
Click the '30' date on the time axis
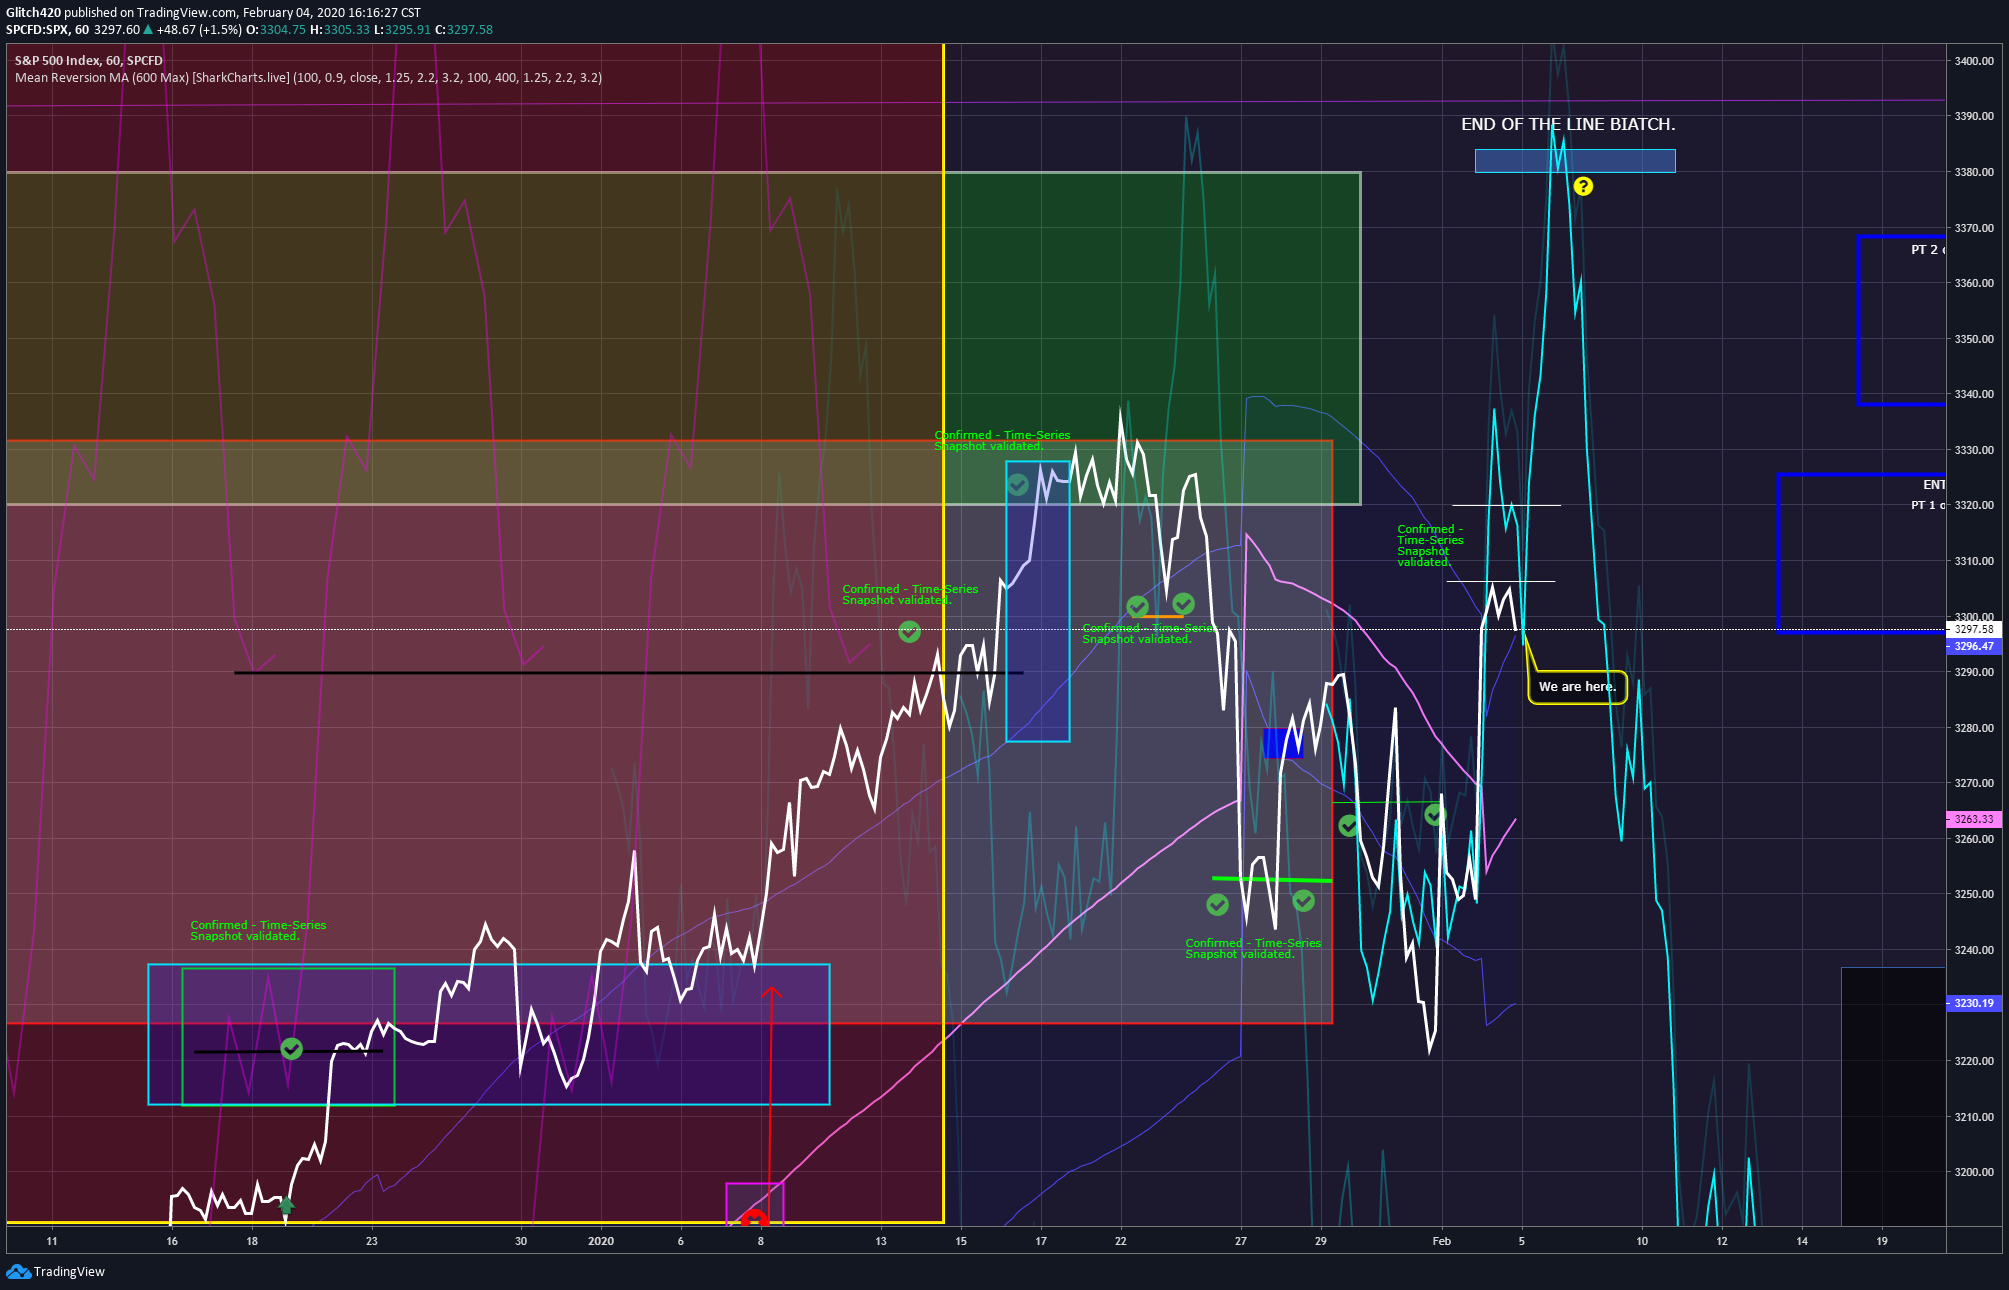[521, 1241]
